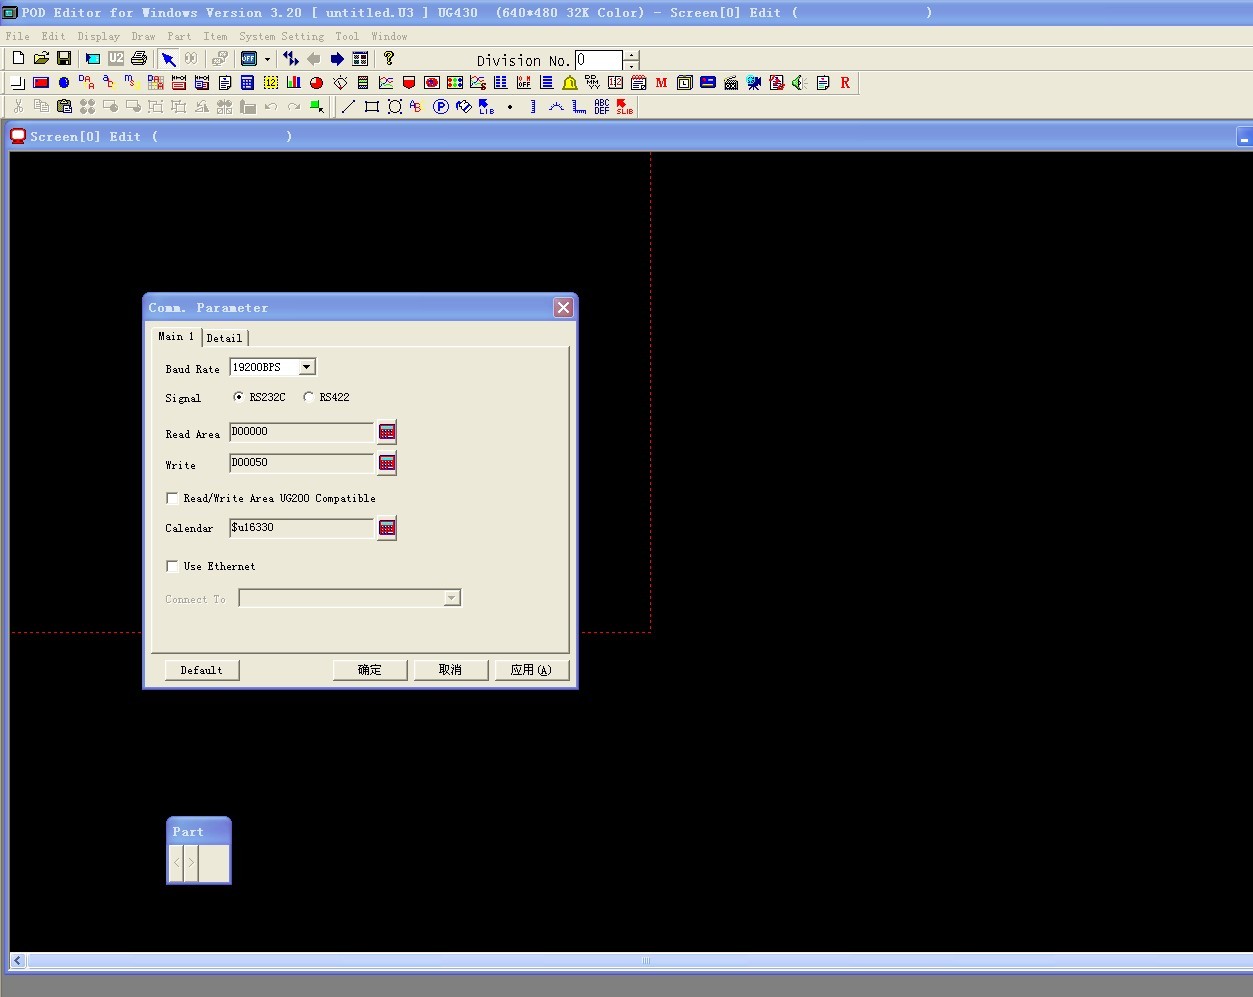Expand the Baud Rate dropdown
1253x997 pixels.
[x=306, y=368]
